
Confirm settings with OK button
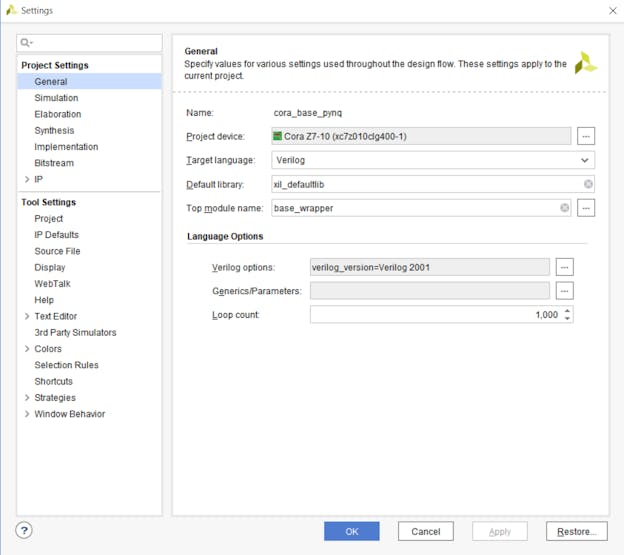(352, 531)
